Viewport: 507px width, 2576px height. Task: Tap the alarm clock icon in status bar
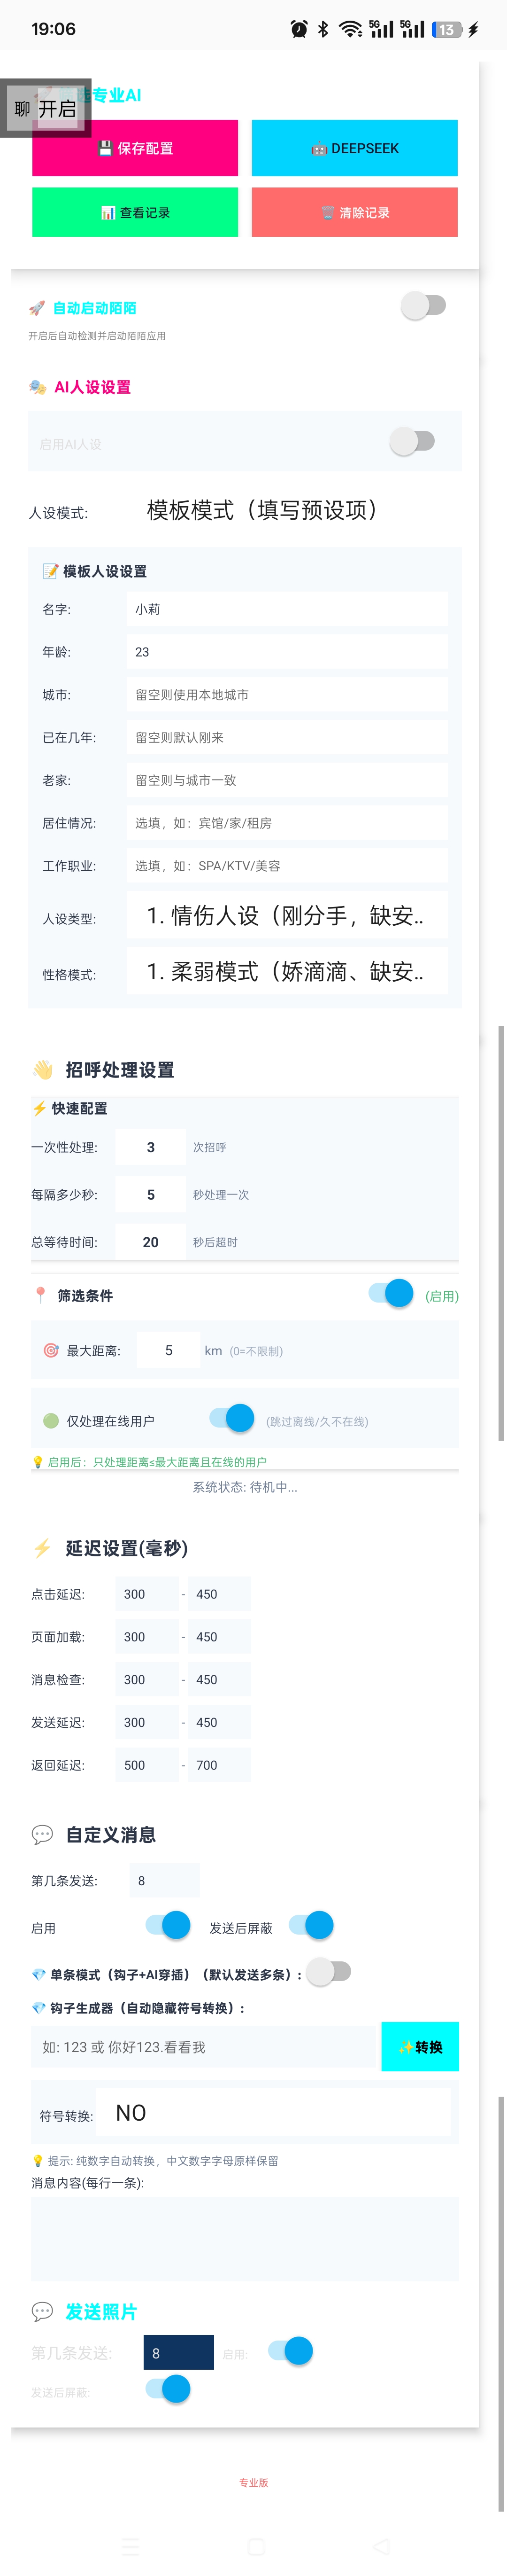coord(299,29)
